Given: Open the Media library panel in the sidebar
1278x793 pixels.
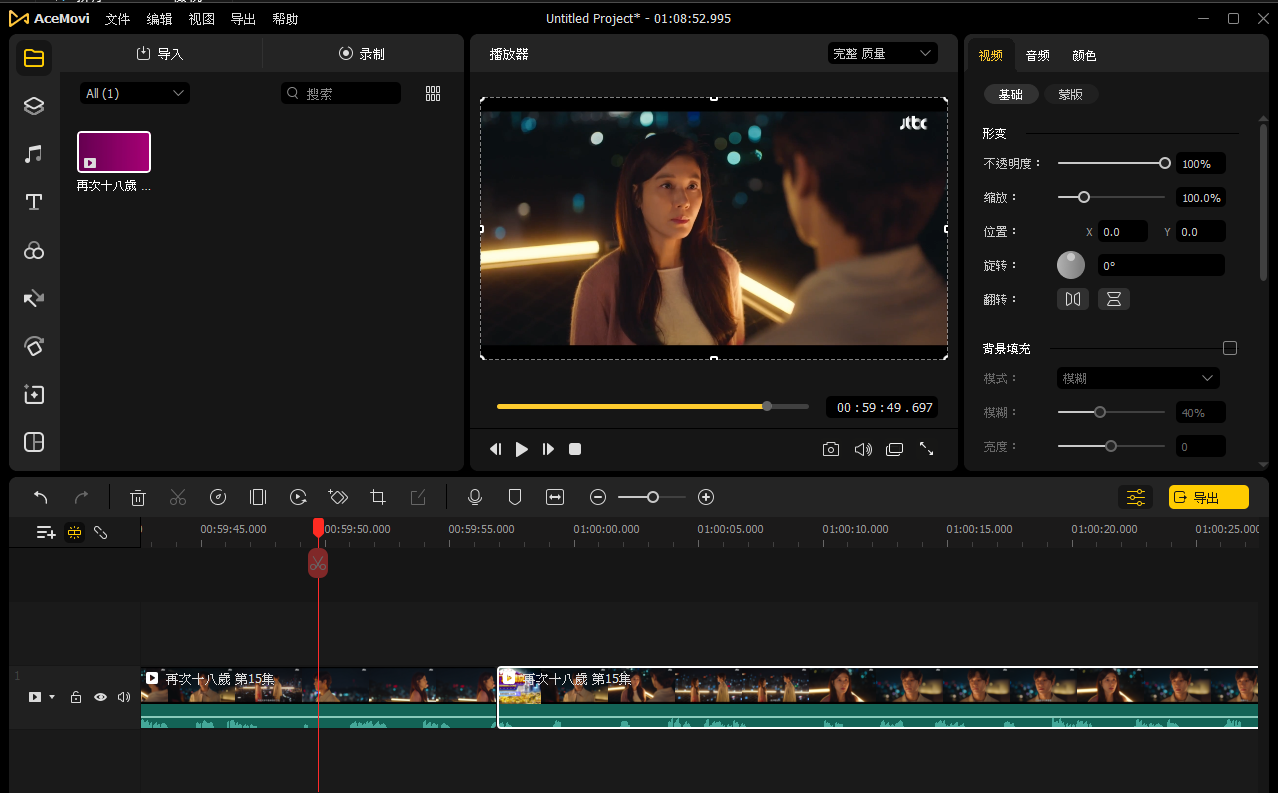Looking at the screenshot, I should 34,58.
